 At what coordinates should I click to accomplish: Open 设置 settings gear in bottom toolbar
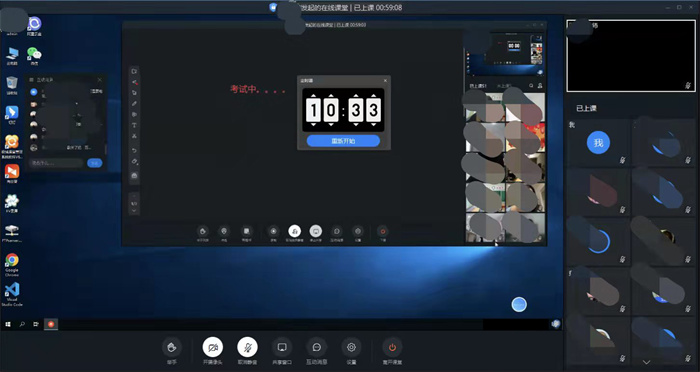click(x=351, y=347)
